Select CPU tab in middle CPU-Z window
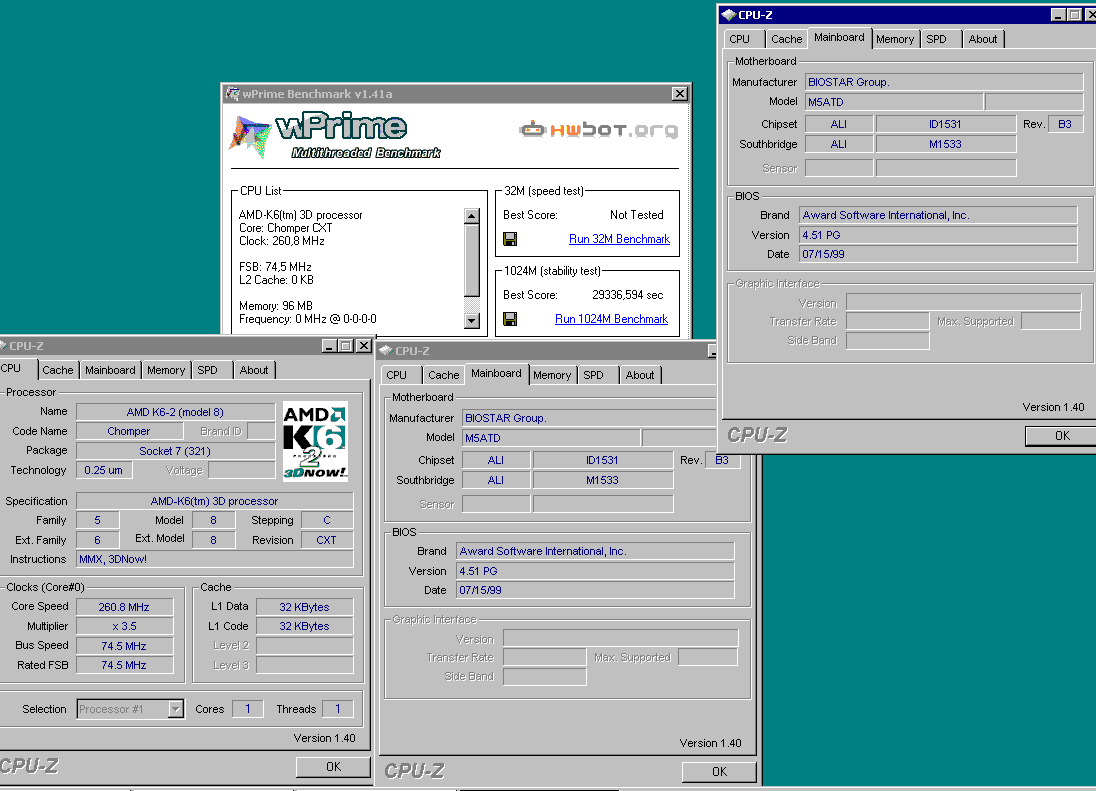Screen dimensions: 1096x791 click(396, 375)
